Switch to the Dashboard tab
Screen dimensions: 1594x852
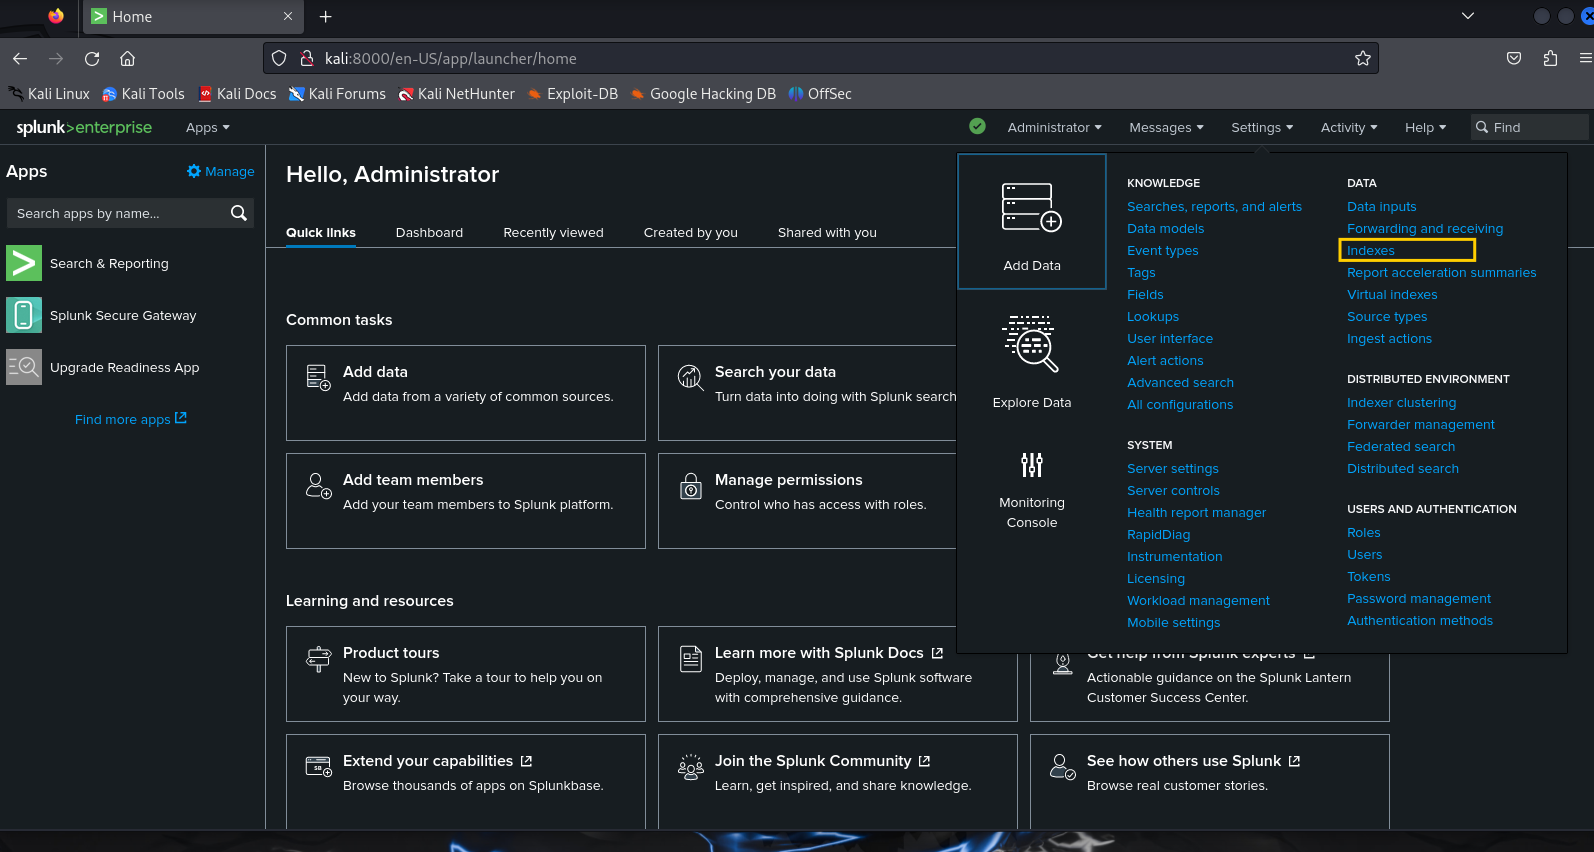pyautogui.click(x=429, y=232)
